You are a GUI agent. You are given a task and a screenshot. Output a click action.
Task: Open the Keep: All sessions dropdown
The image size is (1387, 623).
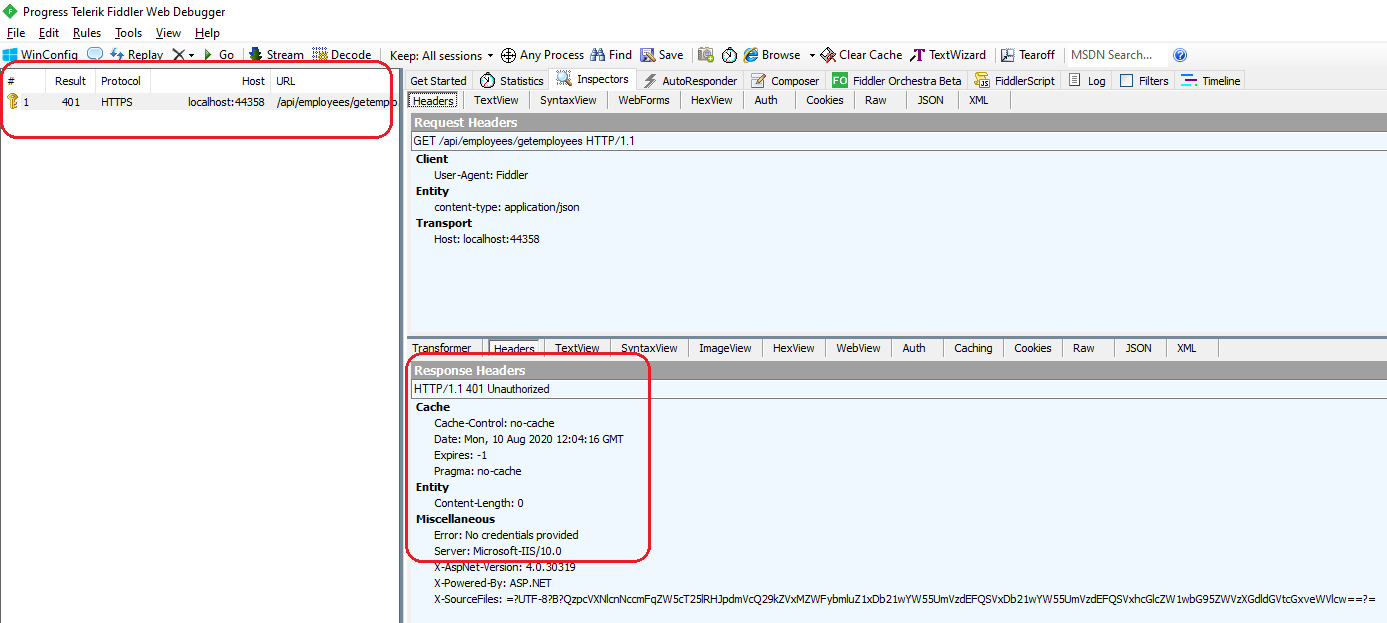pyautogui.click(x=442, y=55)
